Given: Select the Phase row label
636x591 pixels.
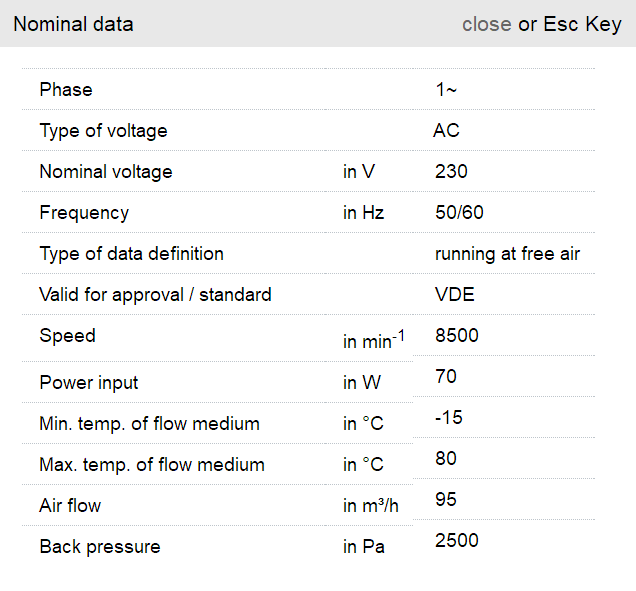Looking at the screenshot, I should pyautogui.click(x=66, y=90).
